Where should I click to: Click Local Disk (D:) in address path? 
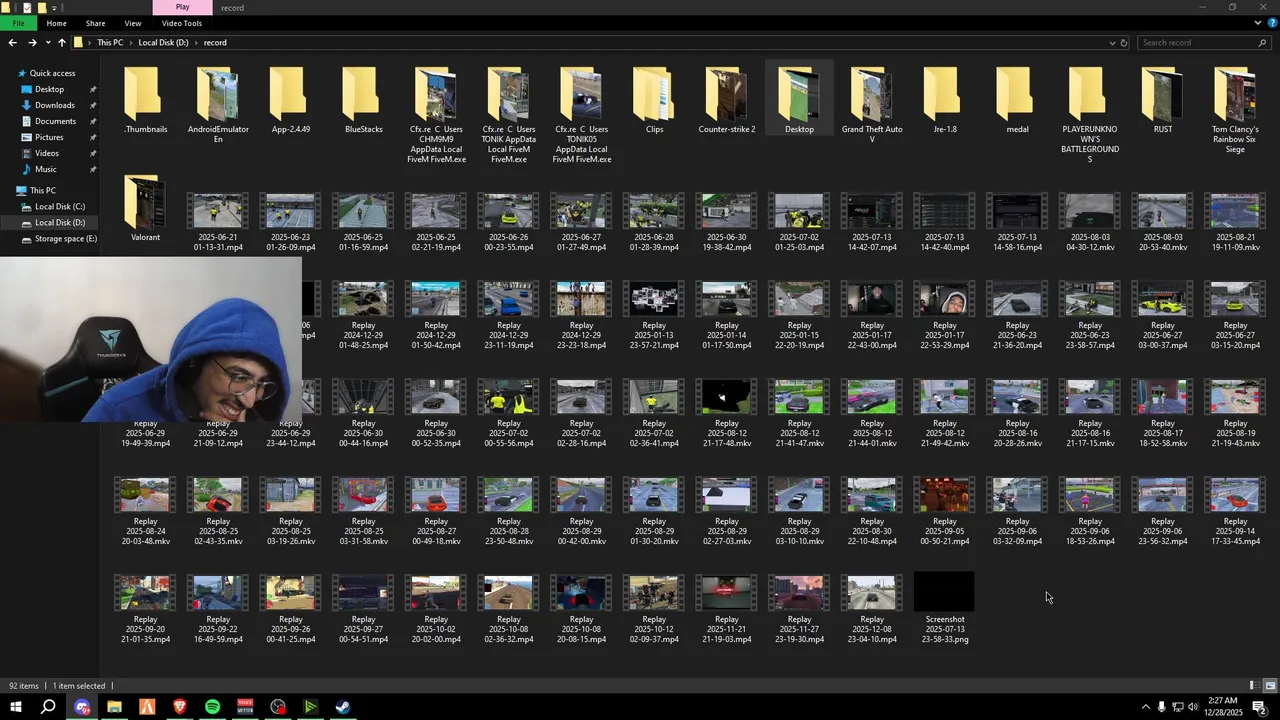[163, 43]
